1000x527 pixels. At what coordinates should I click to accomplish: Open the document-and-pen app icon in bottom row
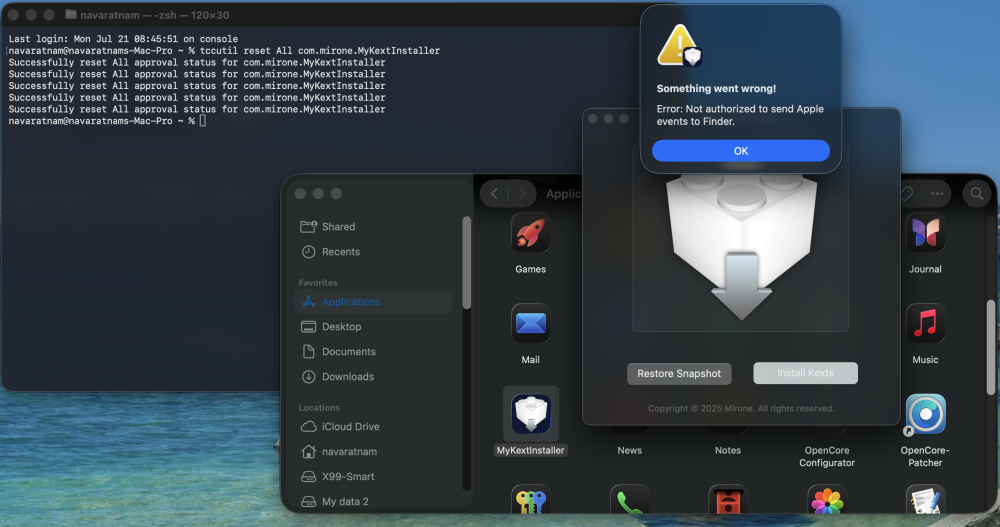coord(925,501)
